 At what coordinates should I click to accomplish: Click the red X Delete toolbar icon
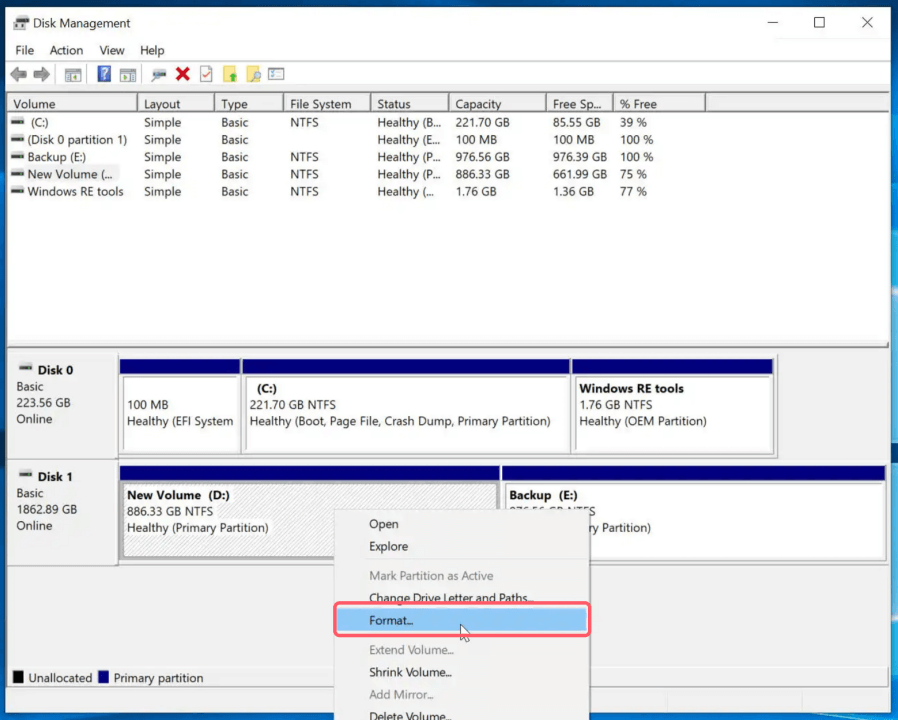coord(182,74)
